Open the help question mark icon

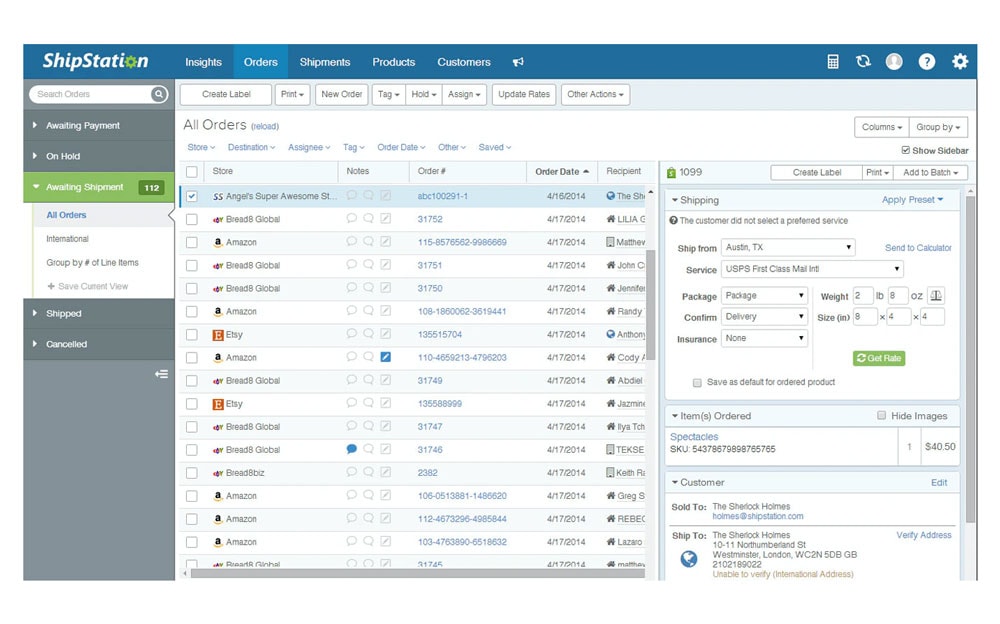click(x=927, y=62)
